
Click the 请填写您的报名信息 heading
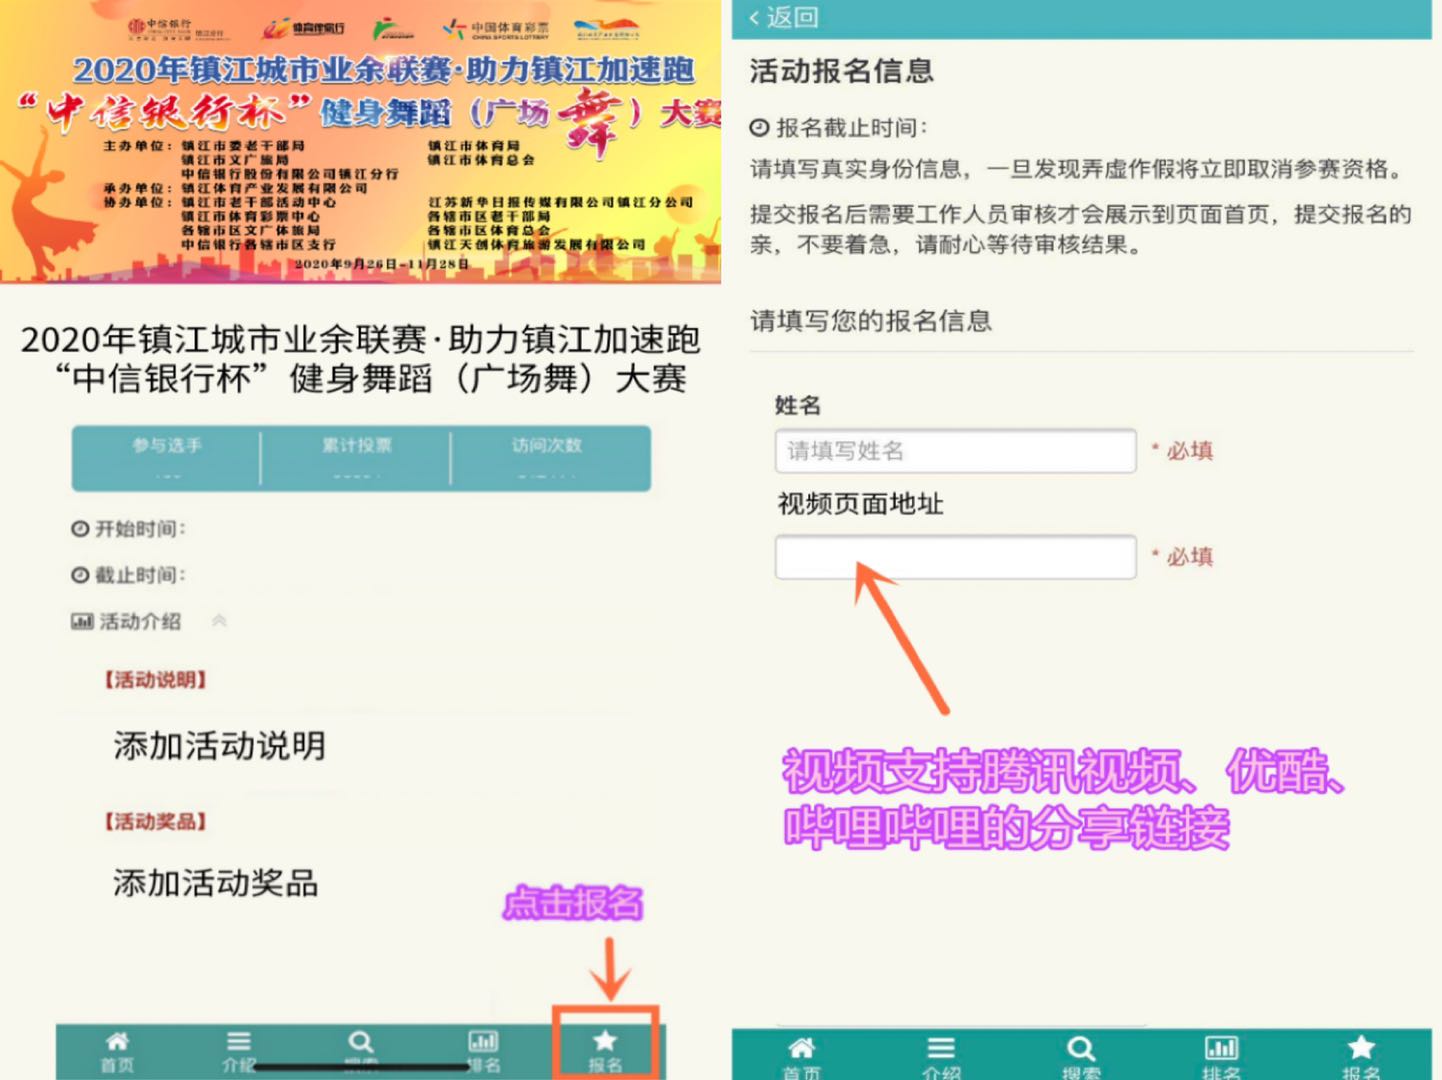coord(871,321)
